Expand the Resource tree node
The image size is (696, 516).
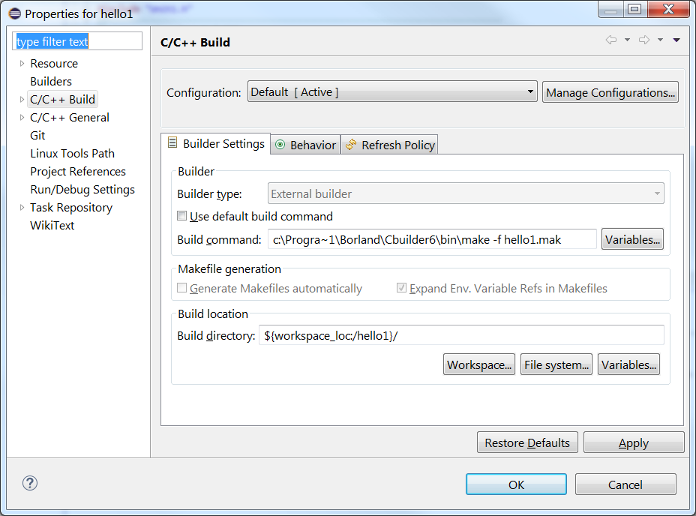22,64
